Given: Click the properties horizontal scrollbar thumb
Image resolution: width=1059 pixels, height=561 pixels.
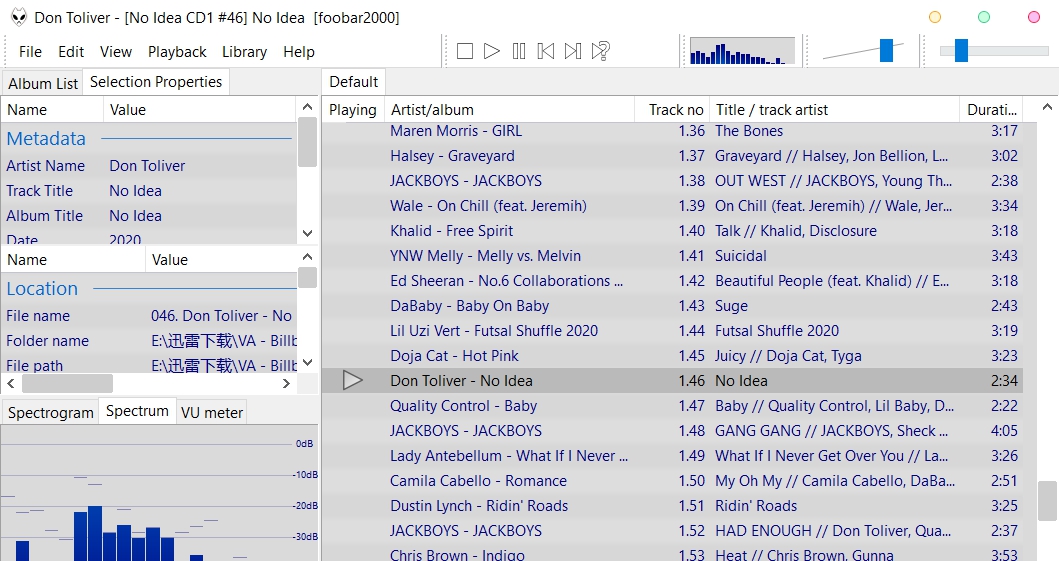Looking at the screenshot, I should (68, 383).
